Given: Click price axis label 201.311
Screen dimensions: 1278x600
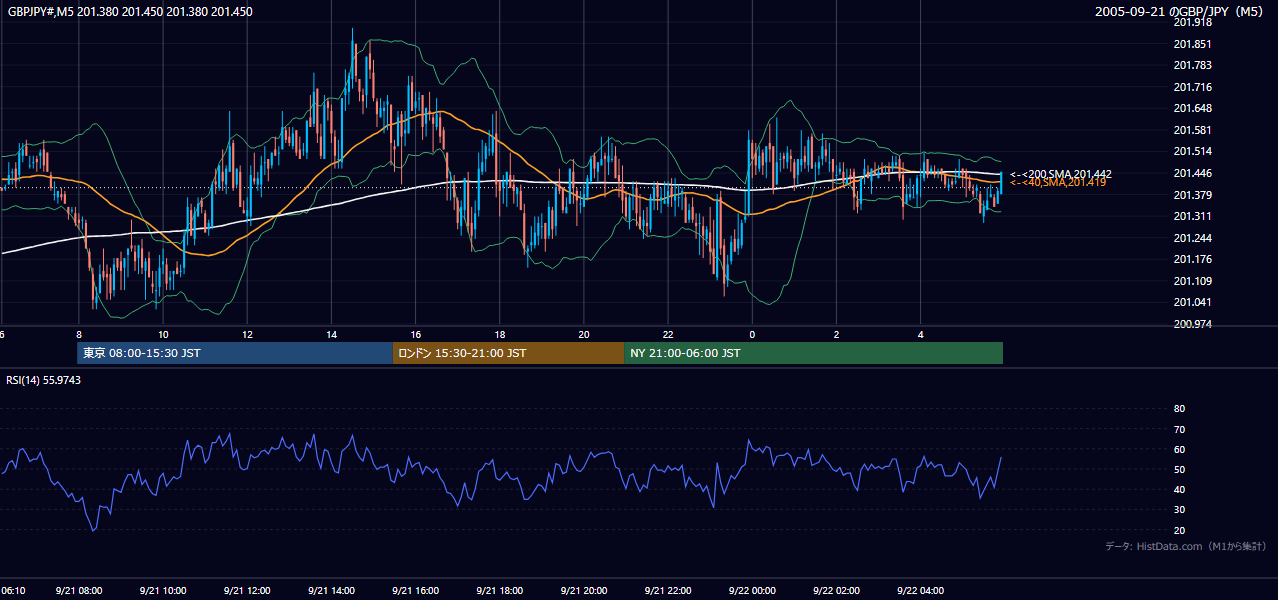Looking at the screenshot, I should (x=1192, y=217).
